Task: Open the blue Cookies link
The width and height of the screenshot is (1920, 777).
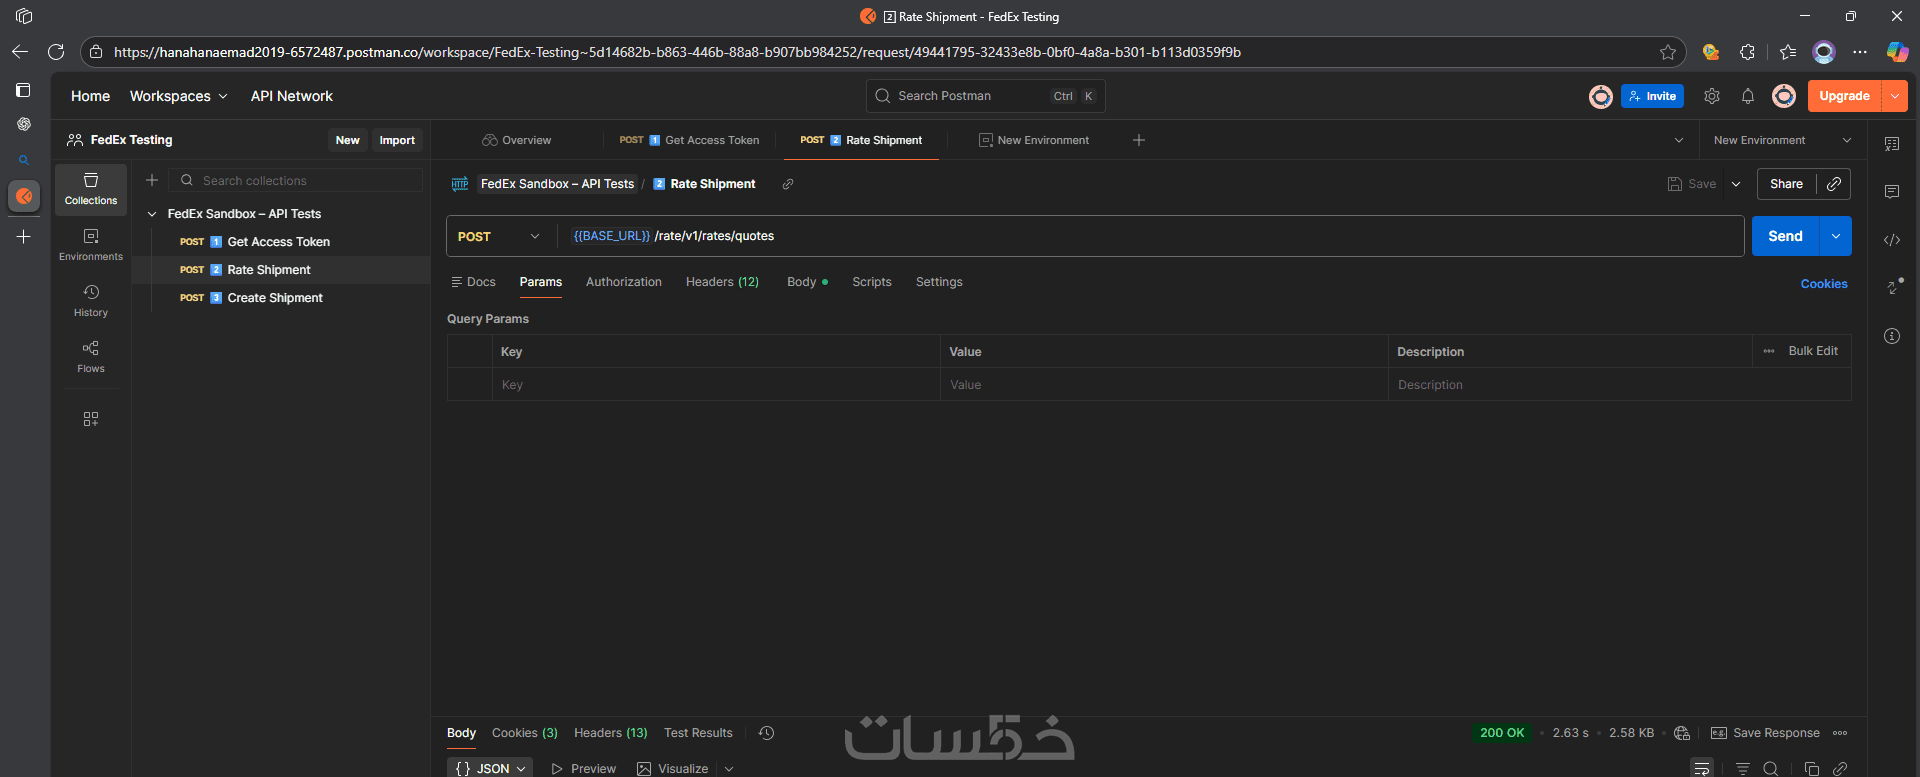Action: [x=1824, y=284]
